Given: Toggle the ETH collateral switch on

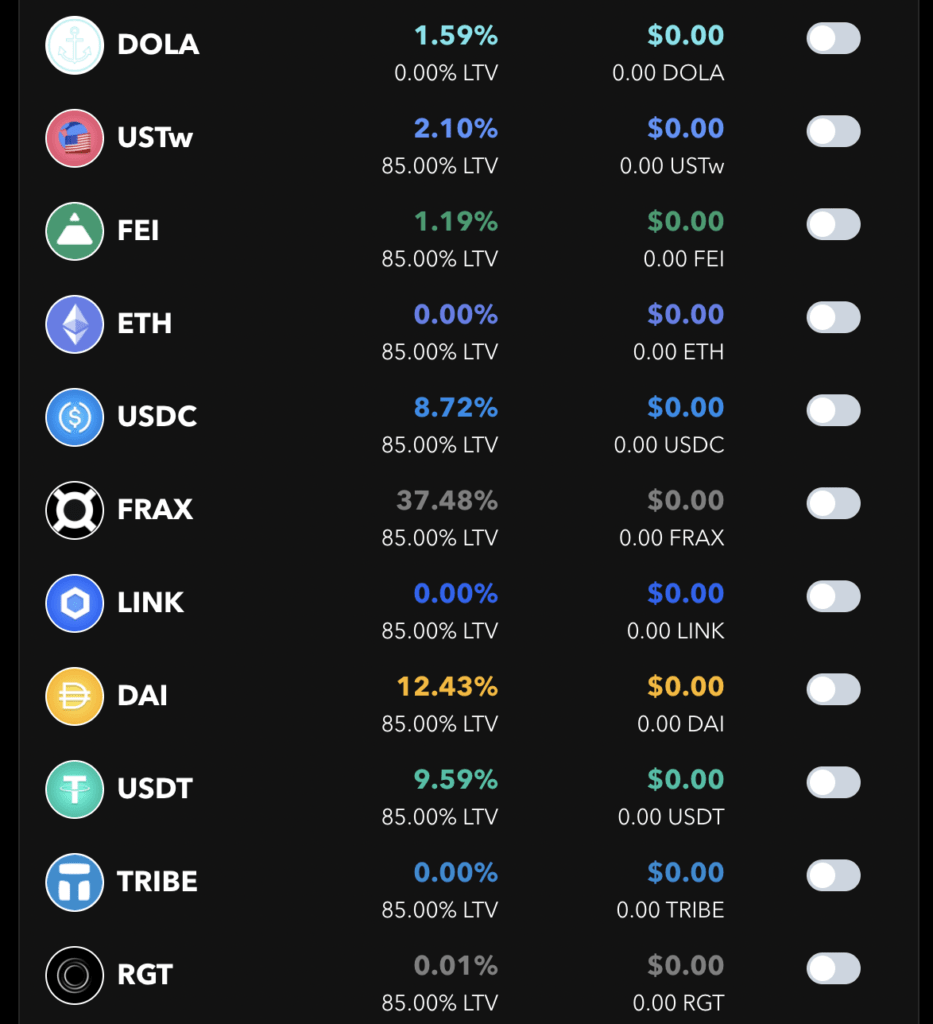Looking at the screenshot, I should (x=833, y=318).
